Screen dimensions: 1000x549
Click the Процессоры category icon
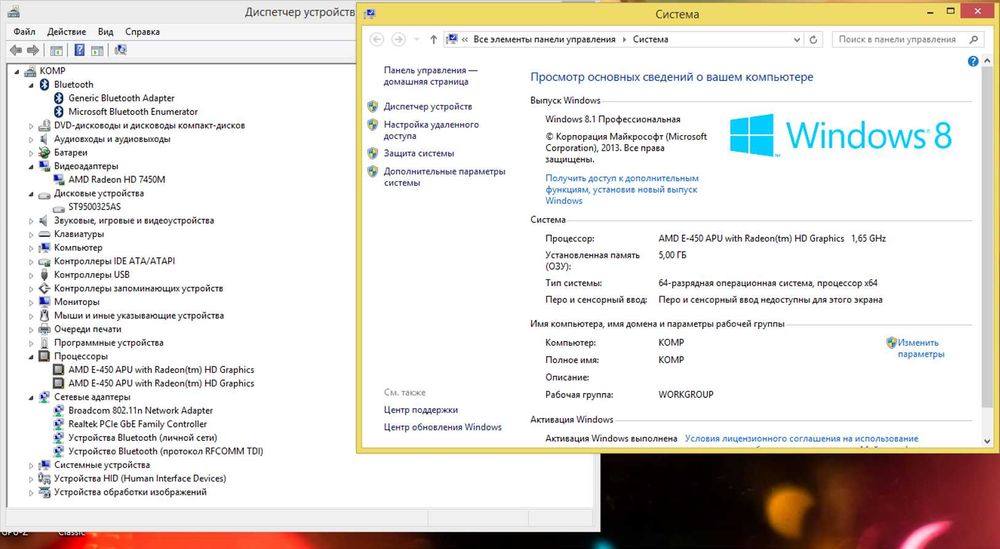pos(44,356)
